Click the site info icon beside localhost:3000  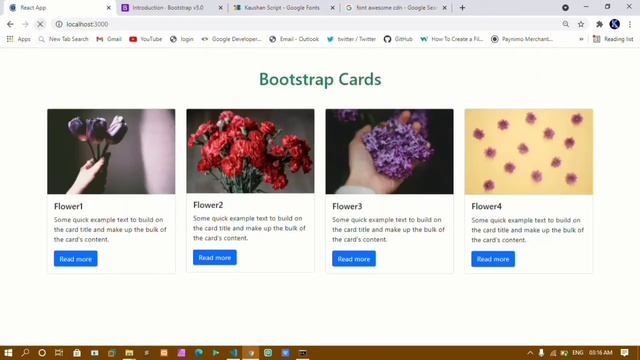click(x=59, y=24)
